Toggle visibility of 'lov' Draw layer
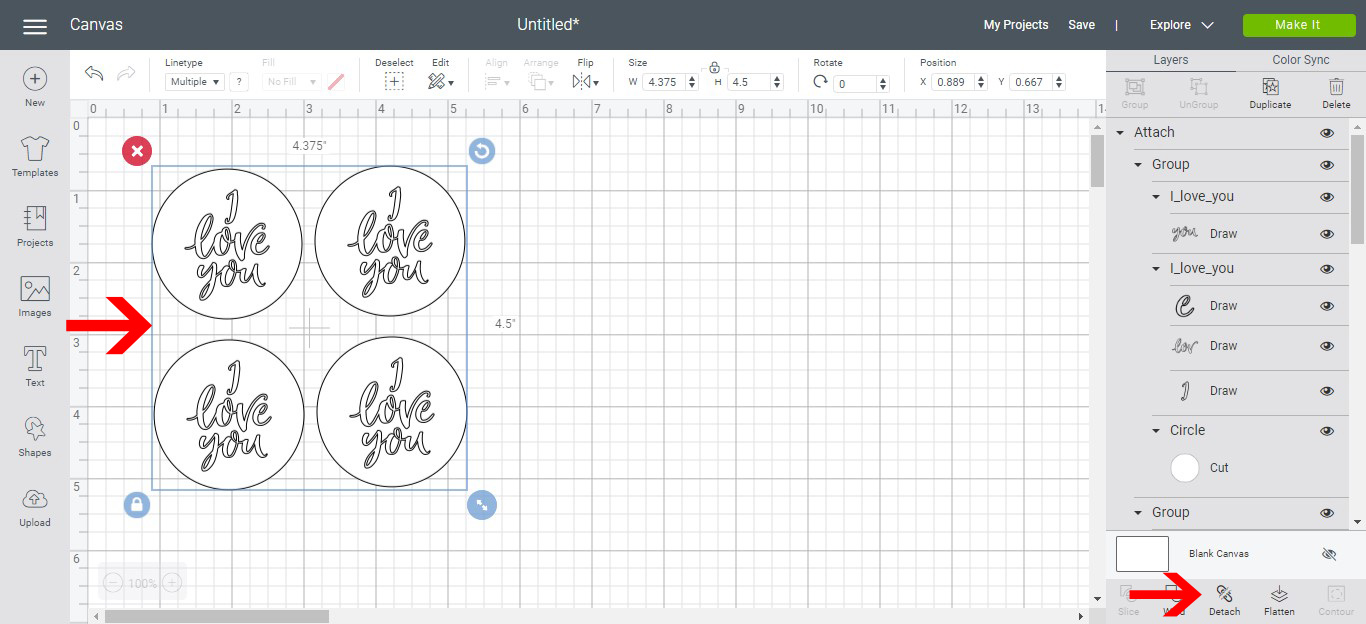This screenshot has width=1366, height=624. click(x=1327, y=346)
